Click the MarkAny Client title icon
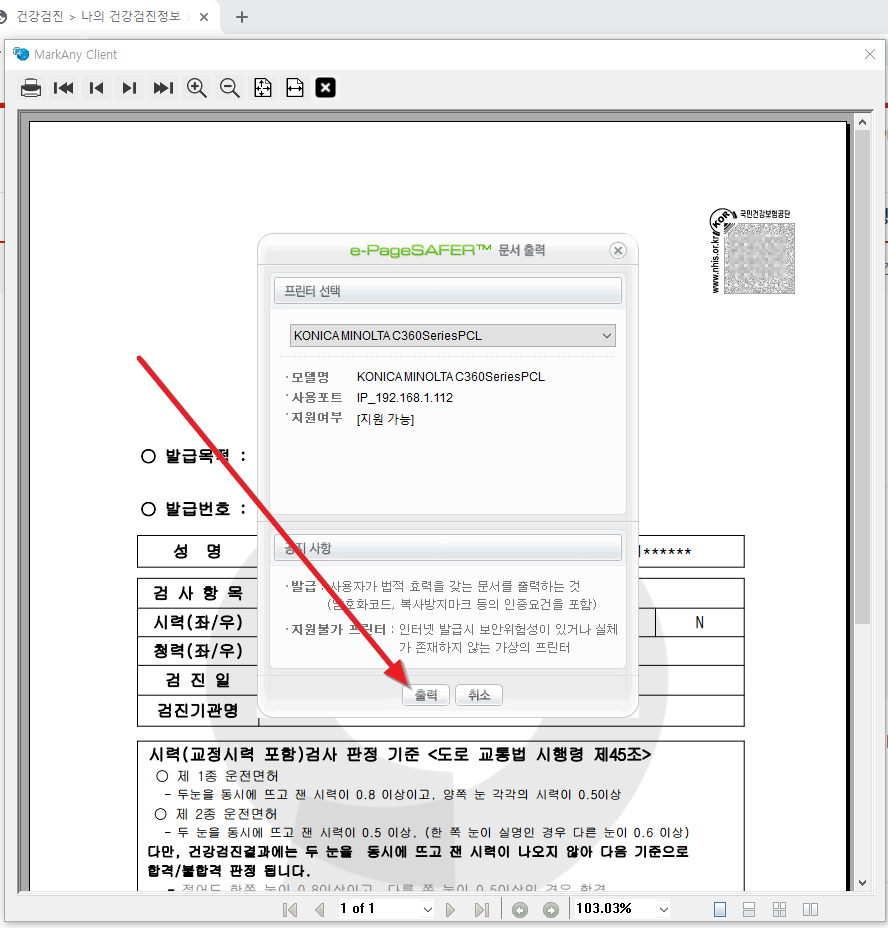This screenshot has width=888, height=928. (x=21, y=54)
